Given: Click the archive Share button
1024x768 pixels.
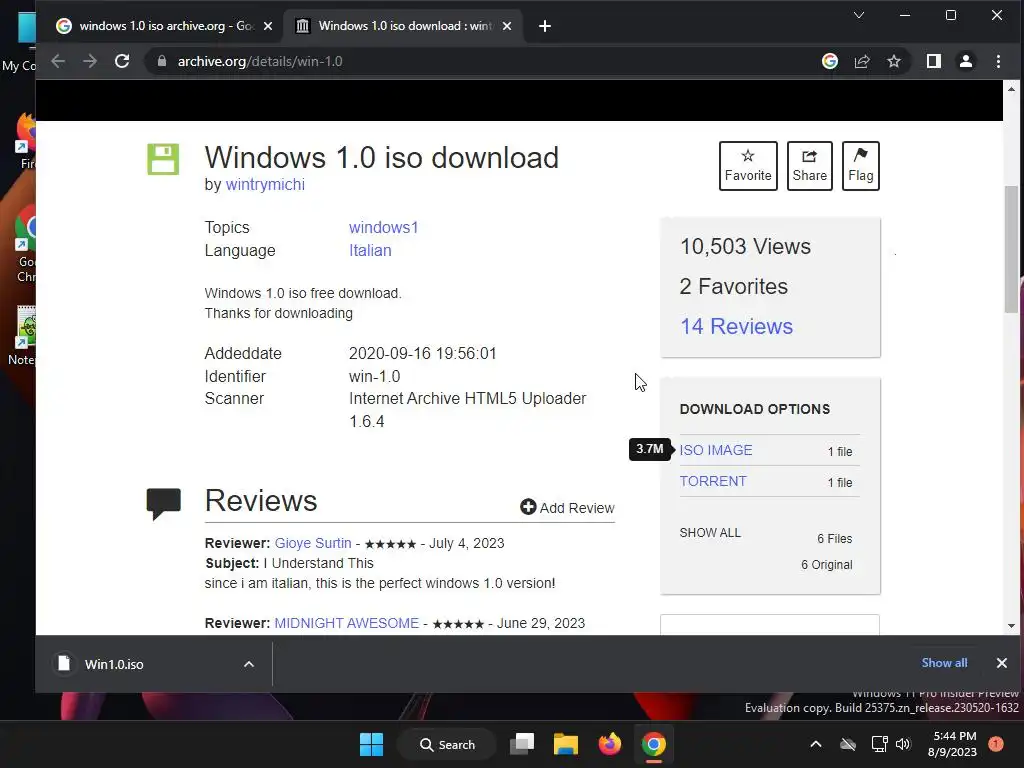Looking at the screenshot, I should [x=809, y=166].
